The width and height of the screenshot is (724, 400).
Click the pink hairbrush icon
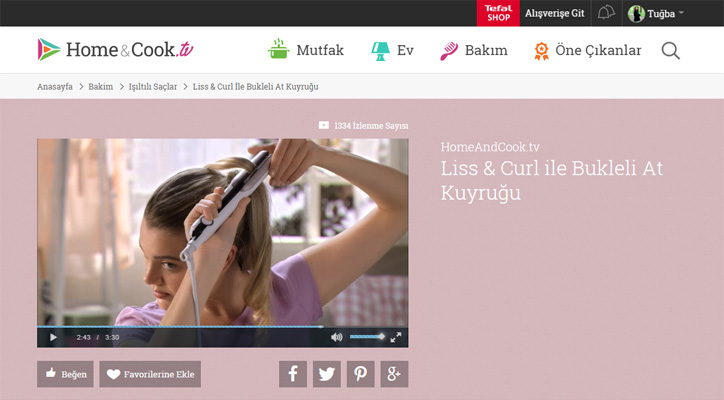click(x=449, y=51)
